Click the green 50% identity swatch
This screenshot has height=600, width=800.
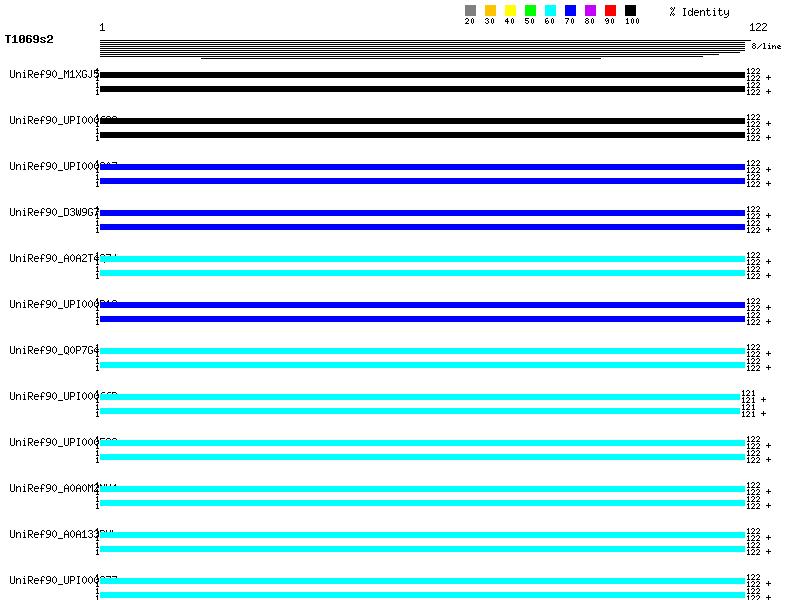tap(530, 11)
